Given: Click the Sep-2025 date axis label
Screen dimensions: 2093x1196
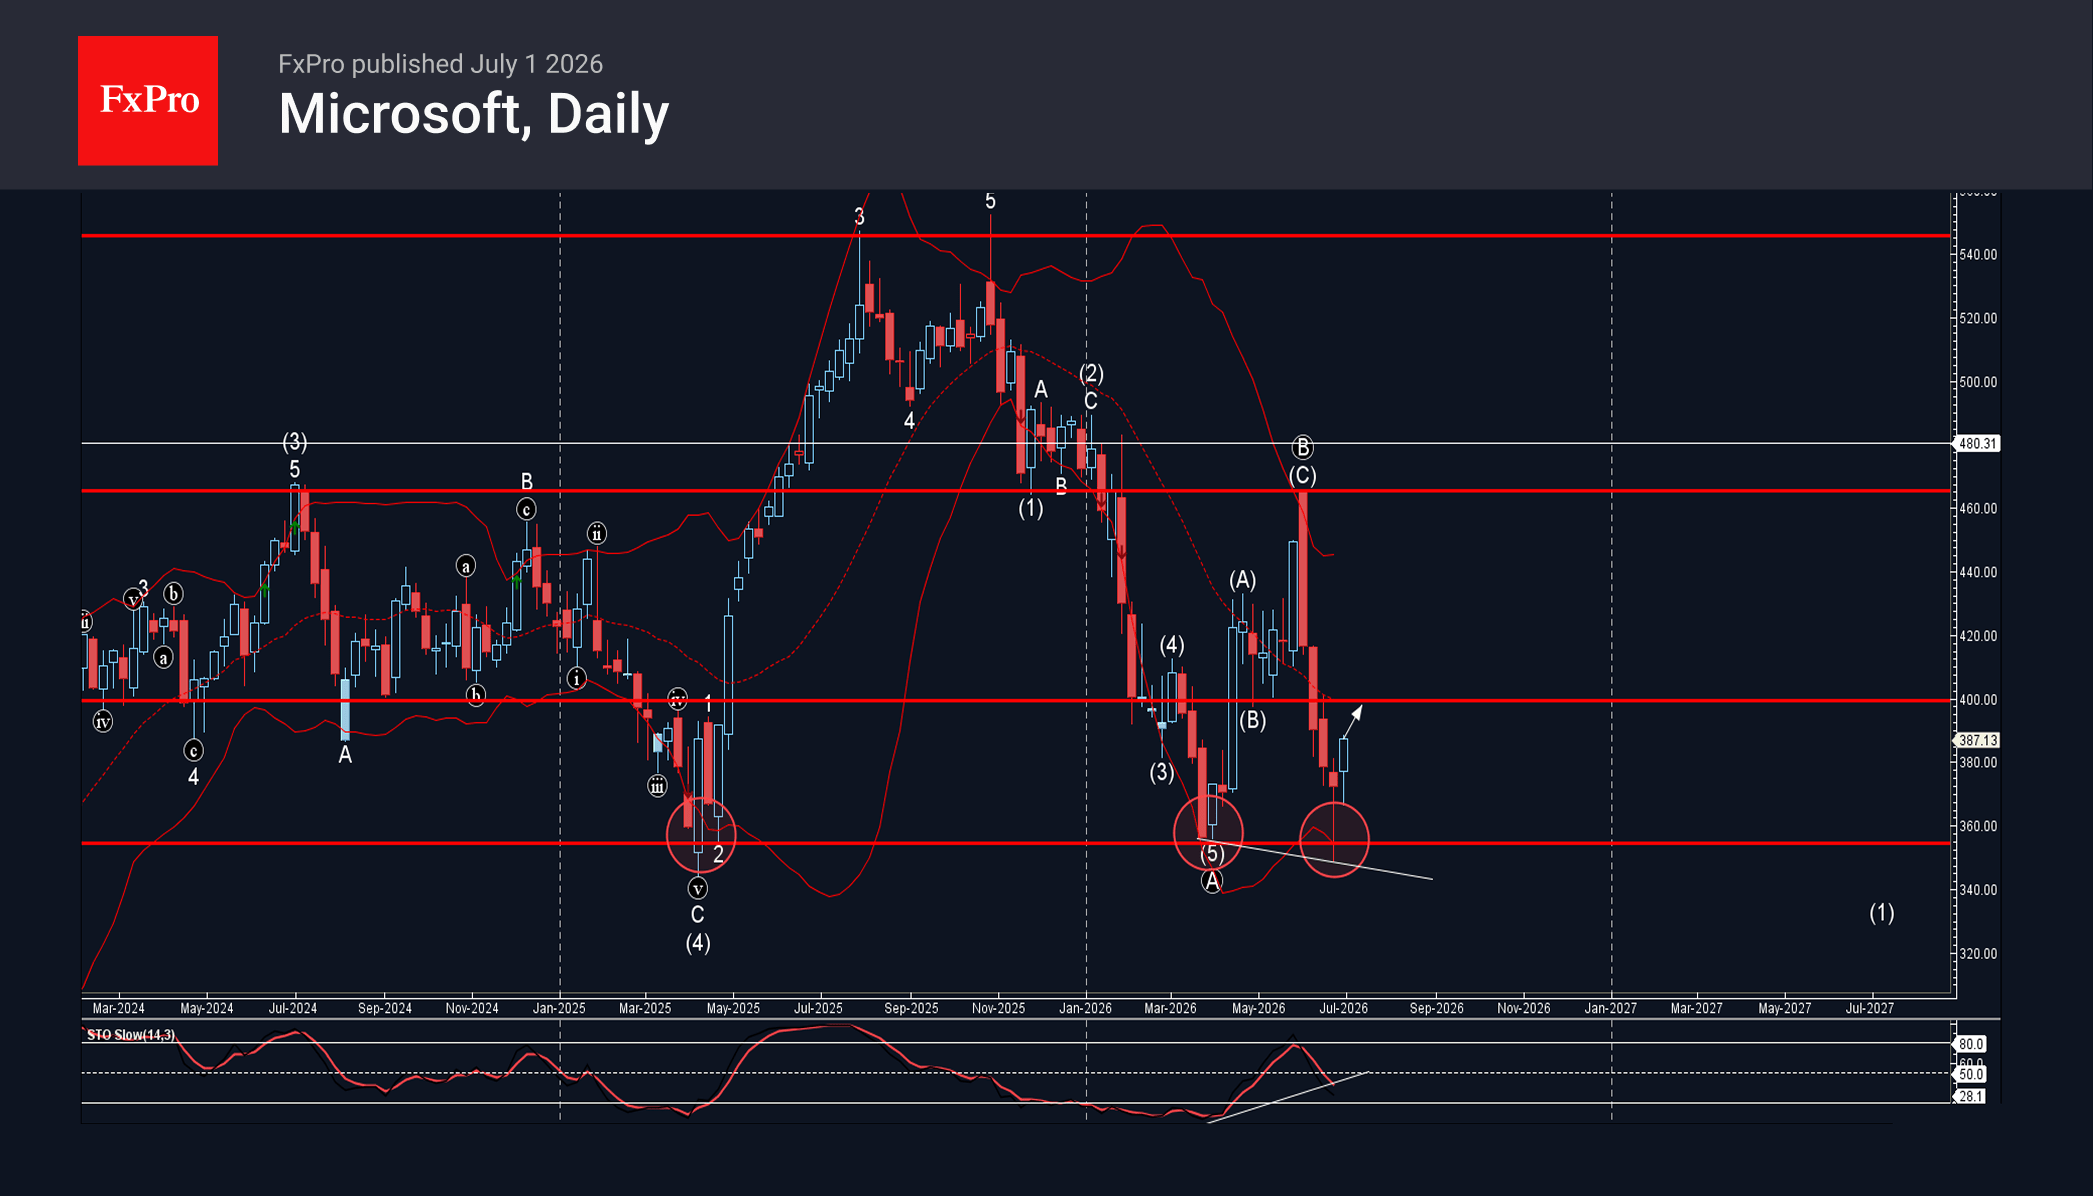Looking at the screenshot, I should coord(911,1008).
